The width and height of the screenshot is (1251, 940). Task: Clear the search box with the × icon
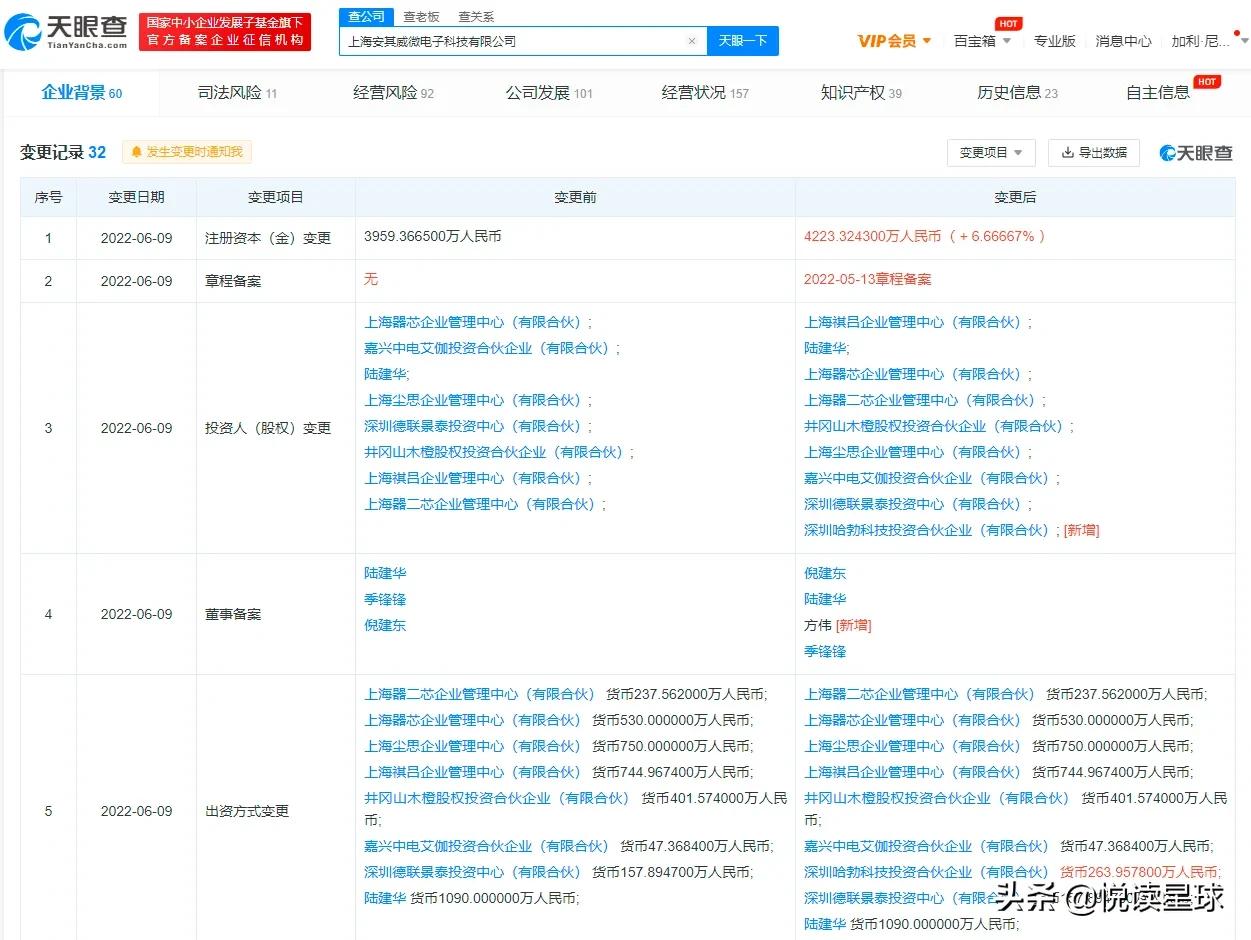click(x=692, y=40)
